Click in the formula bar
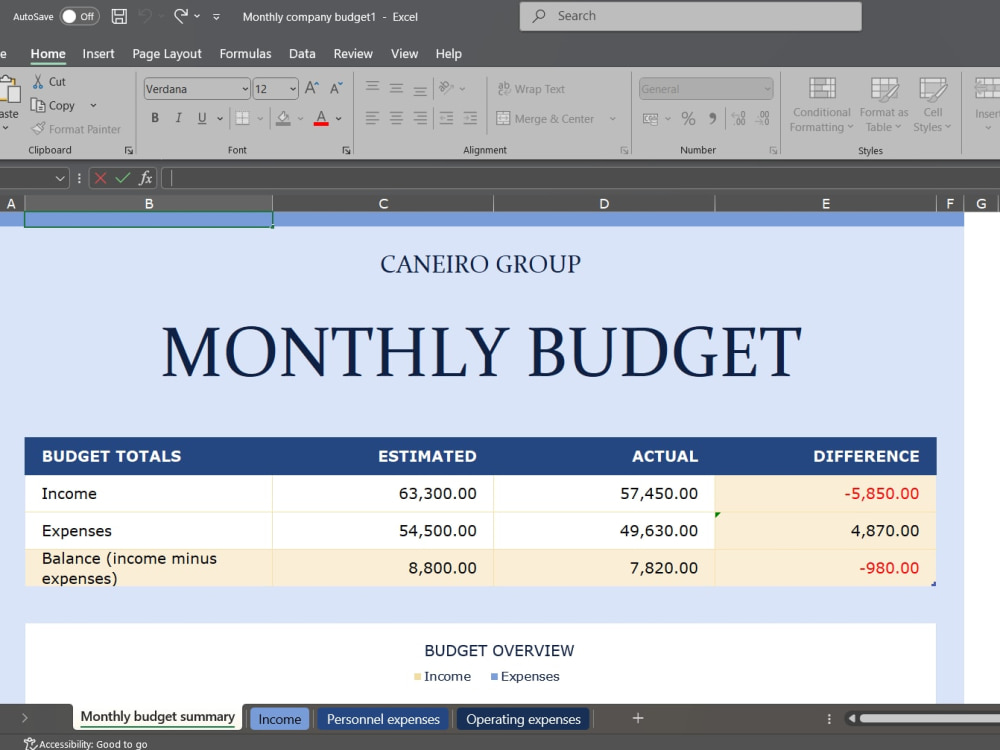Image resolution: width=1000 pixels, height=750 pixels. coord(580,178)
